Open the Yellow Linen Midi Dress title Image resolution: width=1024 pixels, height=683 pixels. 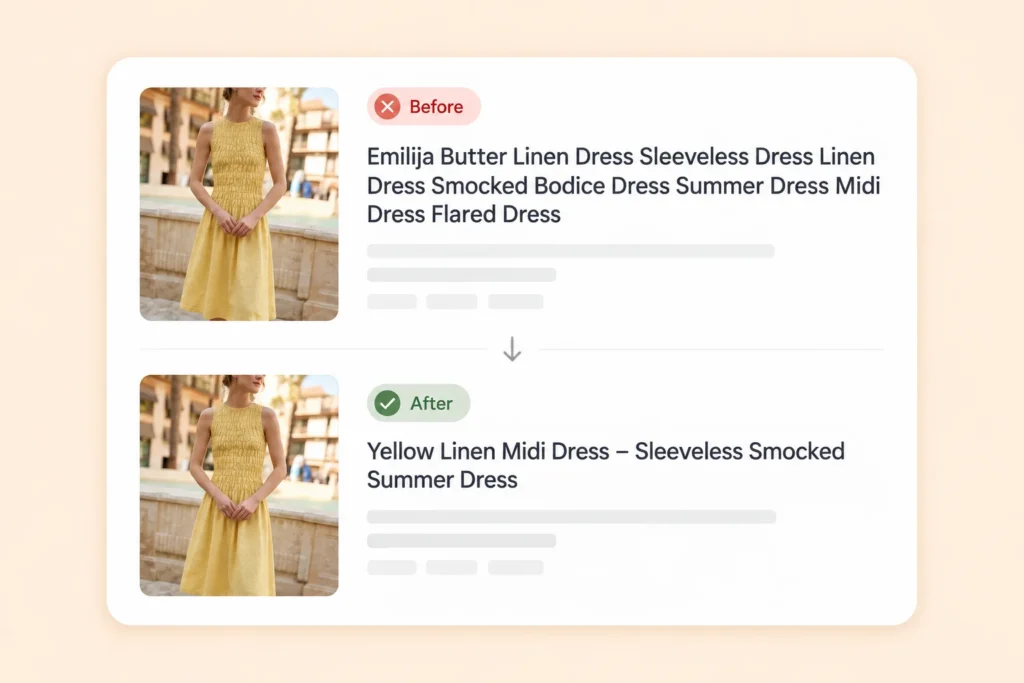coord(605,465)
